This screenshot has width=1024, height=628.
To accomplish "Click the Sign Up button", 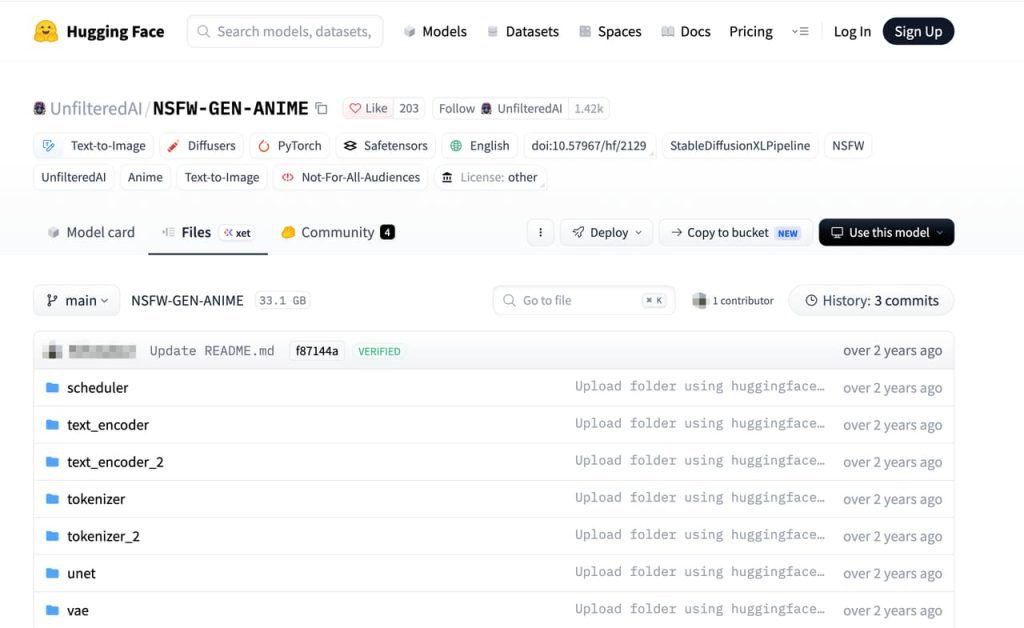I will [x=918, y=31].
